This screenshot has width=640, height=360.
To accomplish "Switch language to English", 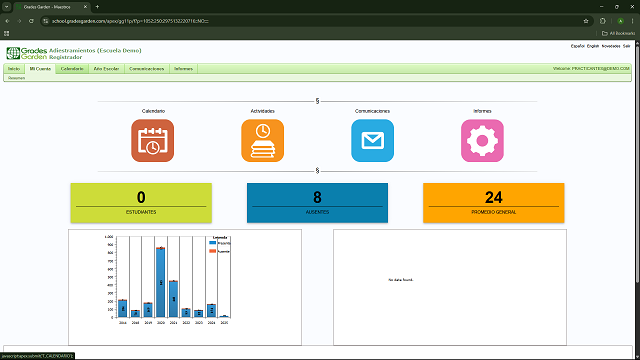I will 593,46.
